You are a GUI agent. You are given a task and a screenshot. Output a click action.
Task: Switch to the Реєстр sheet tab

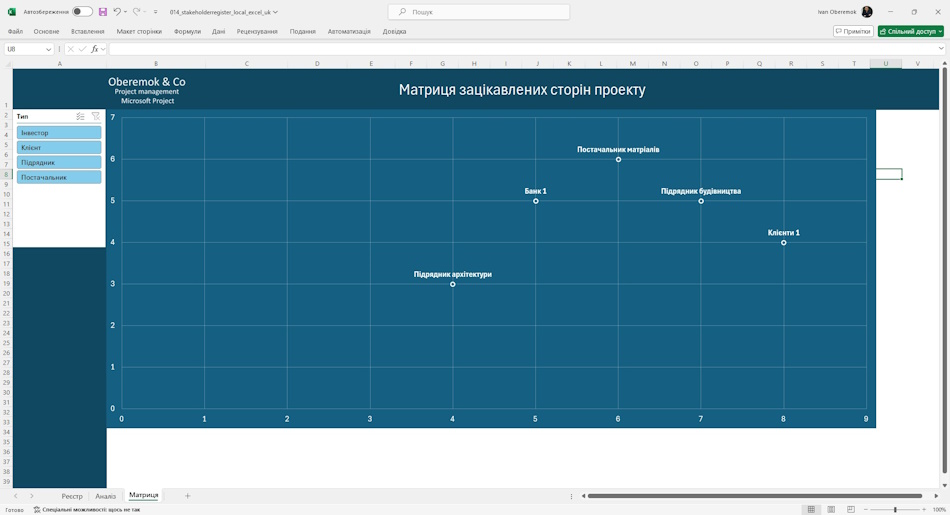(x=71, y=496)
